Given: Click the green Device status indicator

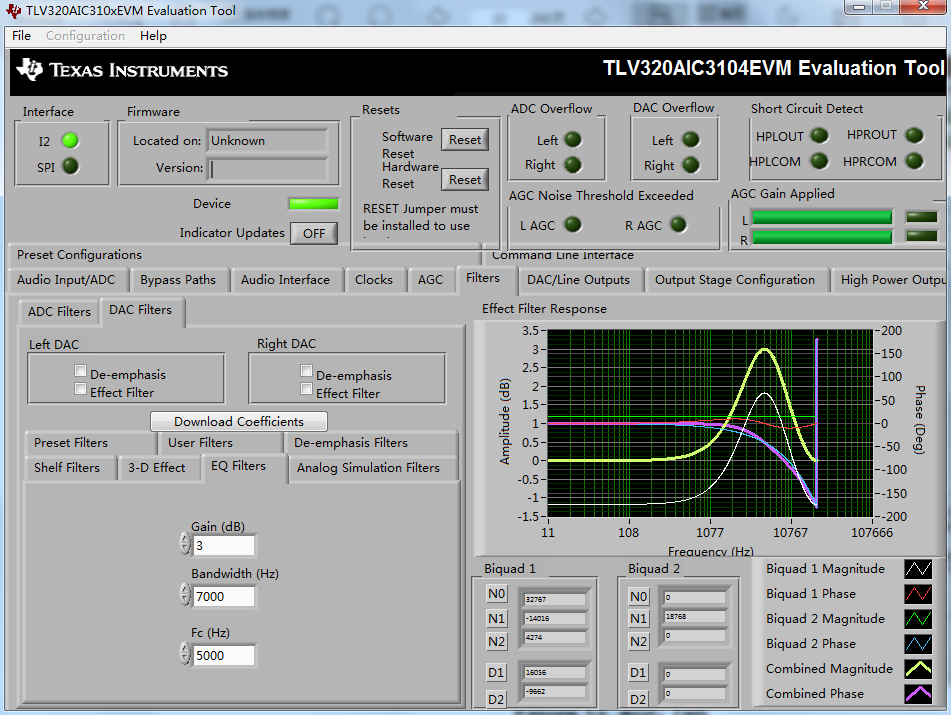Looking at the screenshot, I should 314,204.
